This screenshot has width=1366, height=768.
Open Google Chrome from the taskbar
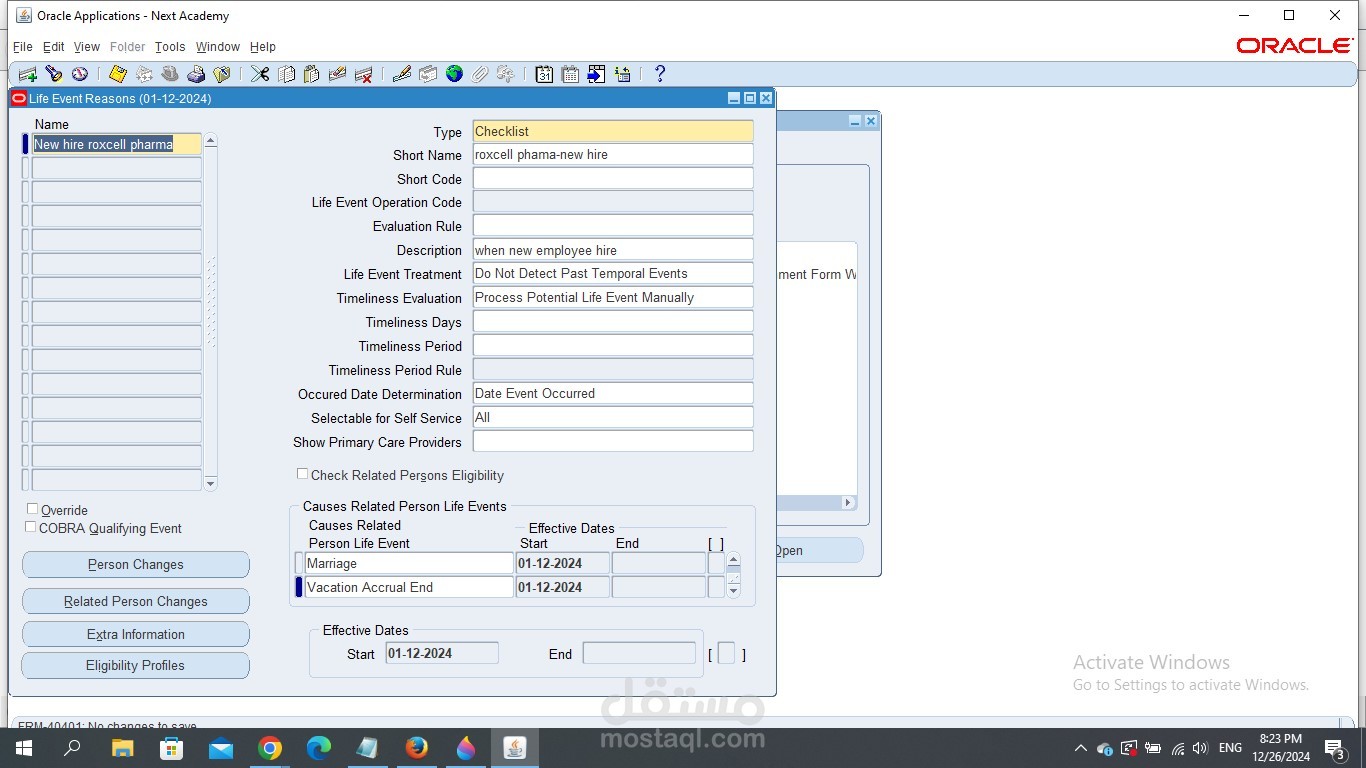(269, 747)
